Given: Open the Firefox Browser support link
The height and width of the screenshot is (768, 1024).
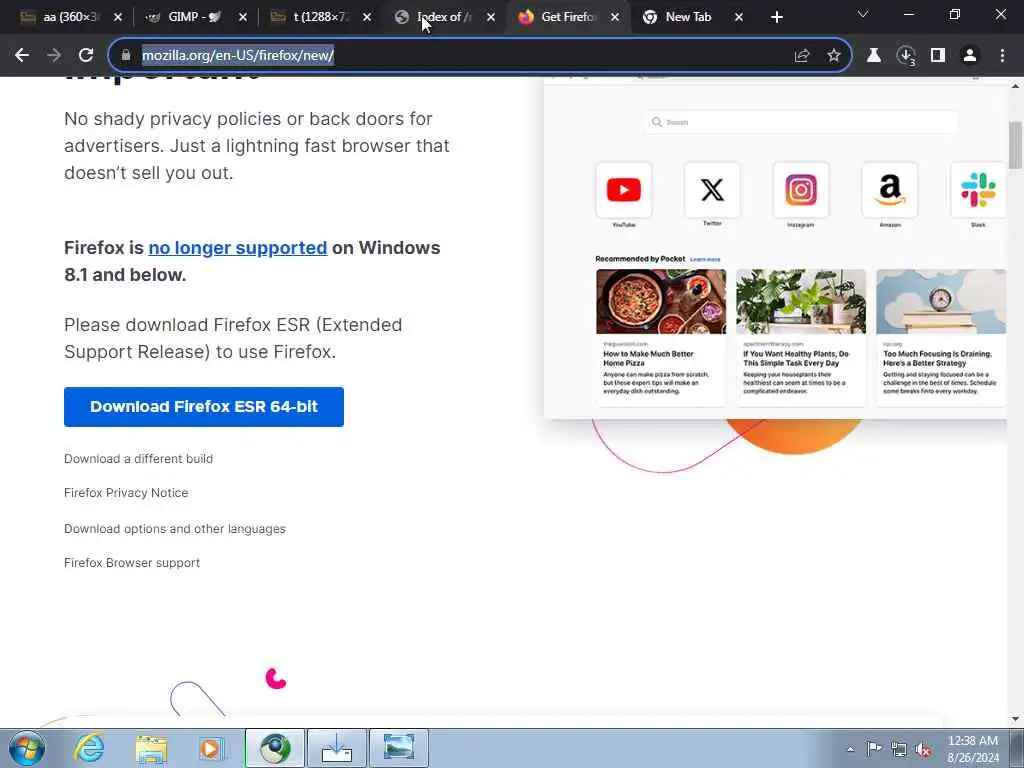Looking at the screenshot, I should point(132,563).
